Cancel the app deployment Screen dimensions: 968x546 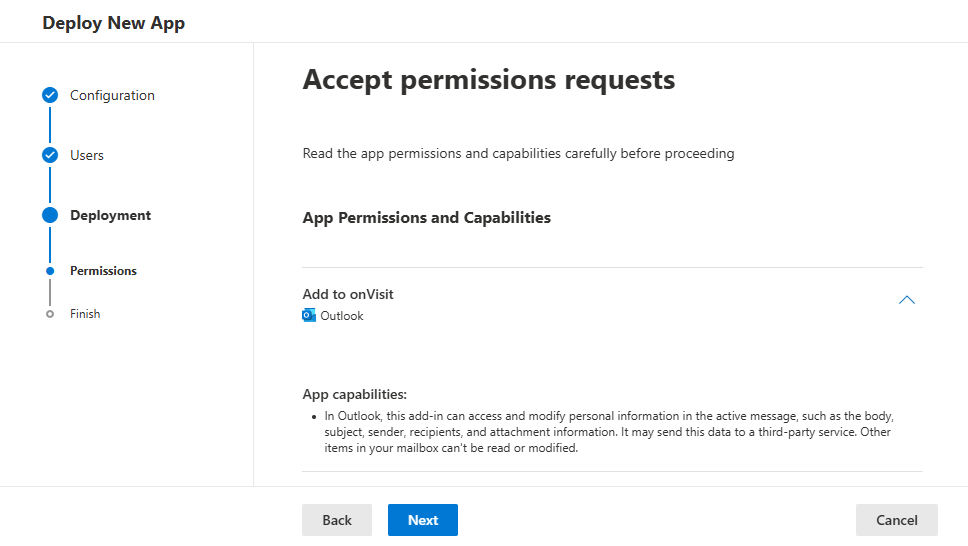pyautogui.click(x=896, y=520)
